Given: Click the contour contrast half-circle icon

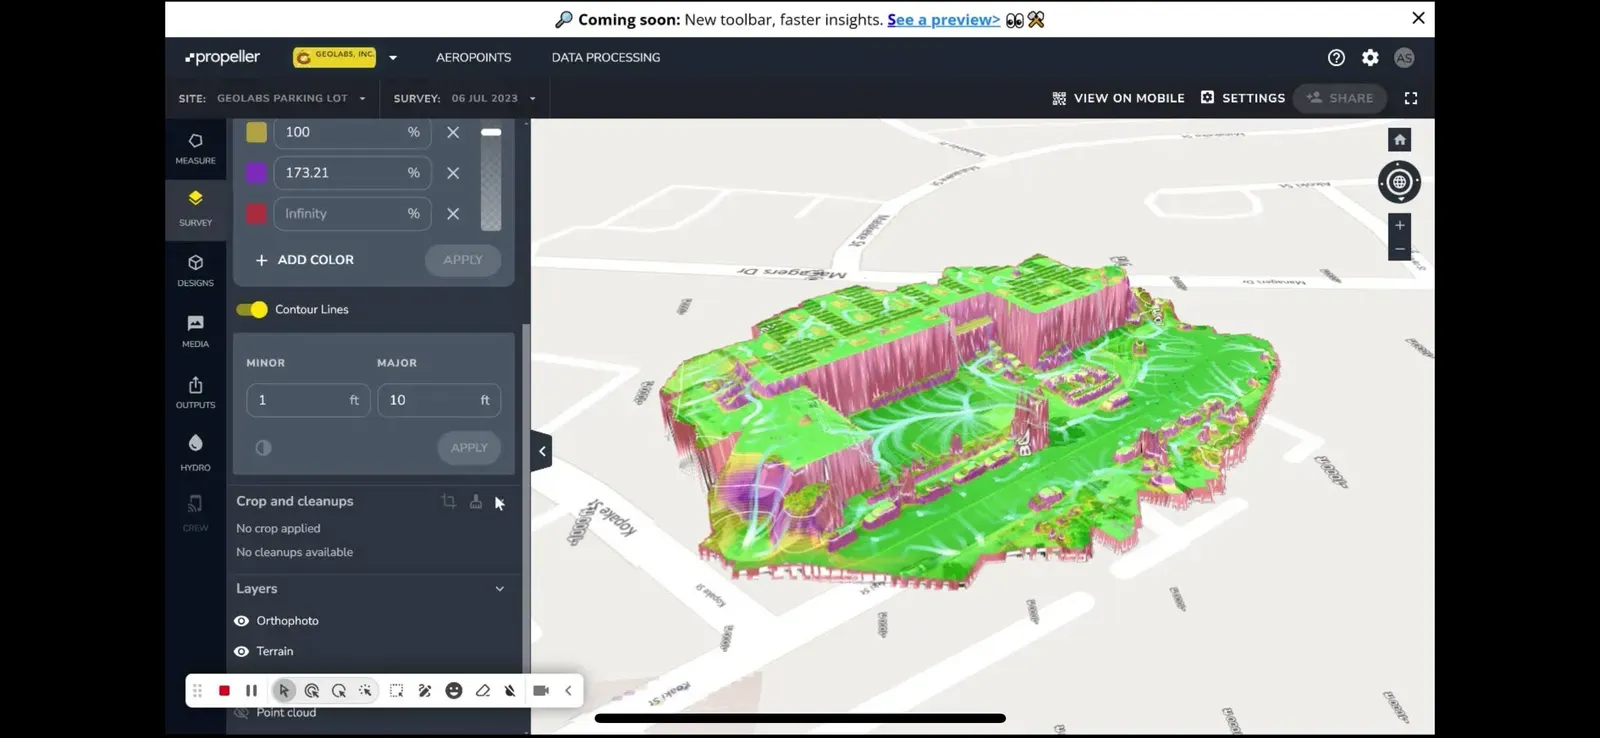Looking at the screenshot, I should [263, 448].
